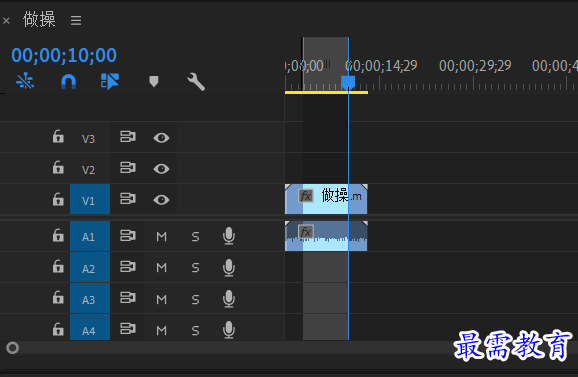Untarget the V1 track label
578x377 pixels.
90,199
